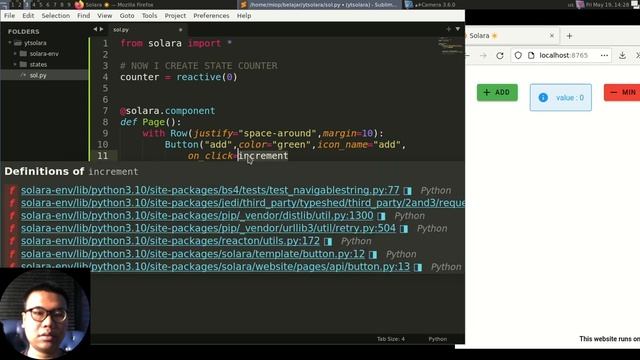Click the localhost:8765 address field
The image size is (640, 360).
coord(564,56)
